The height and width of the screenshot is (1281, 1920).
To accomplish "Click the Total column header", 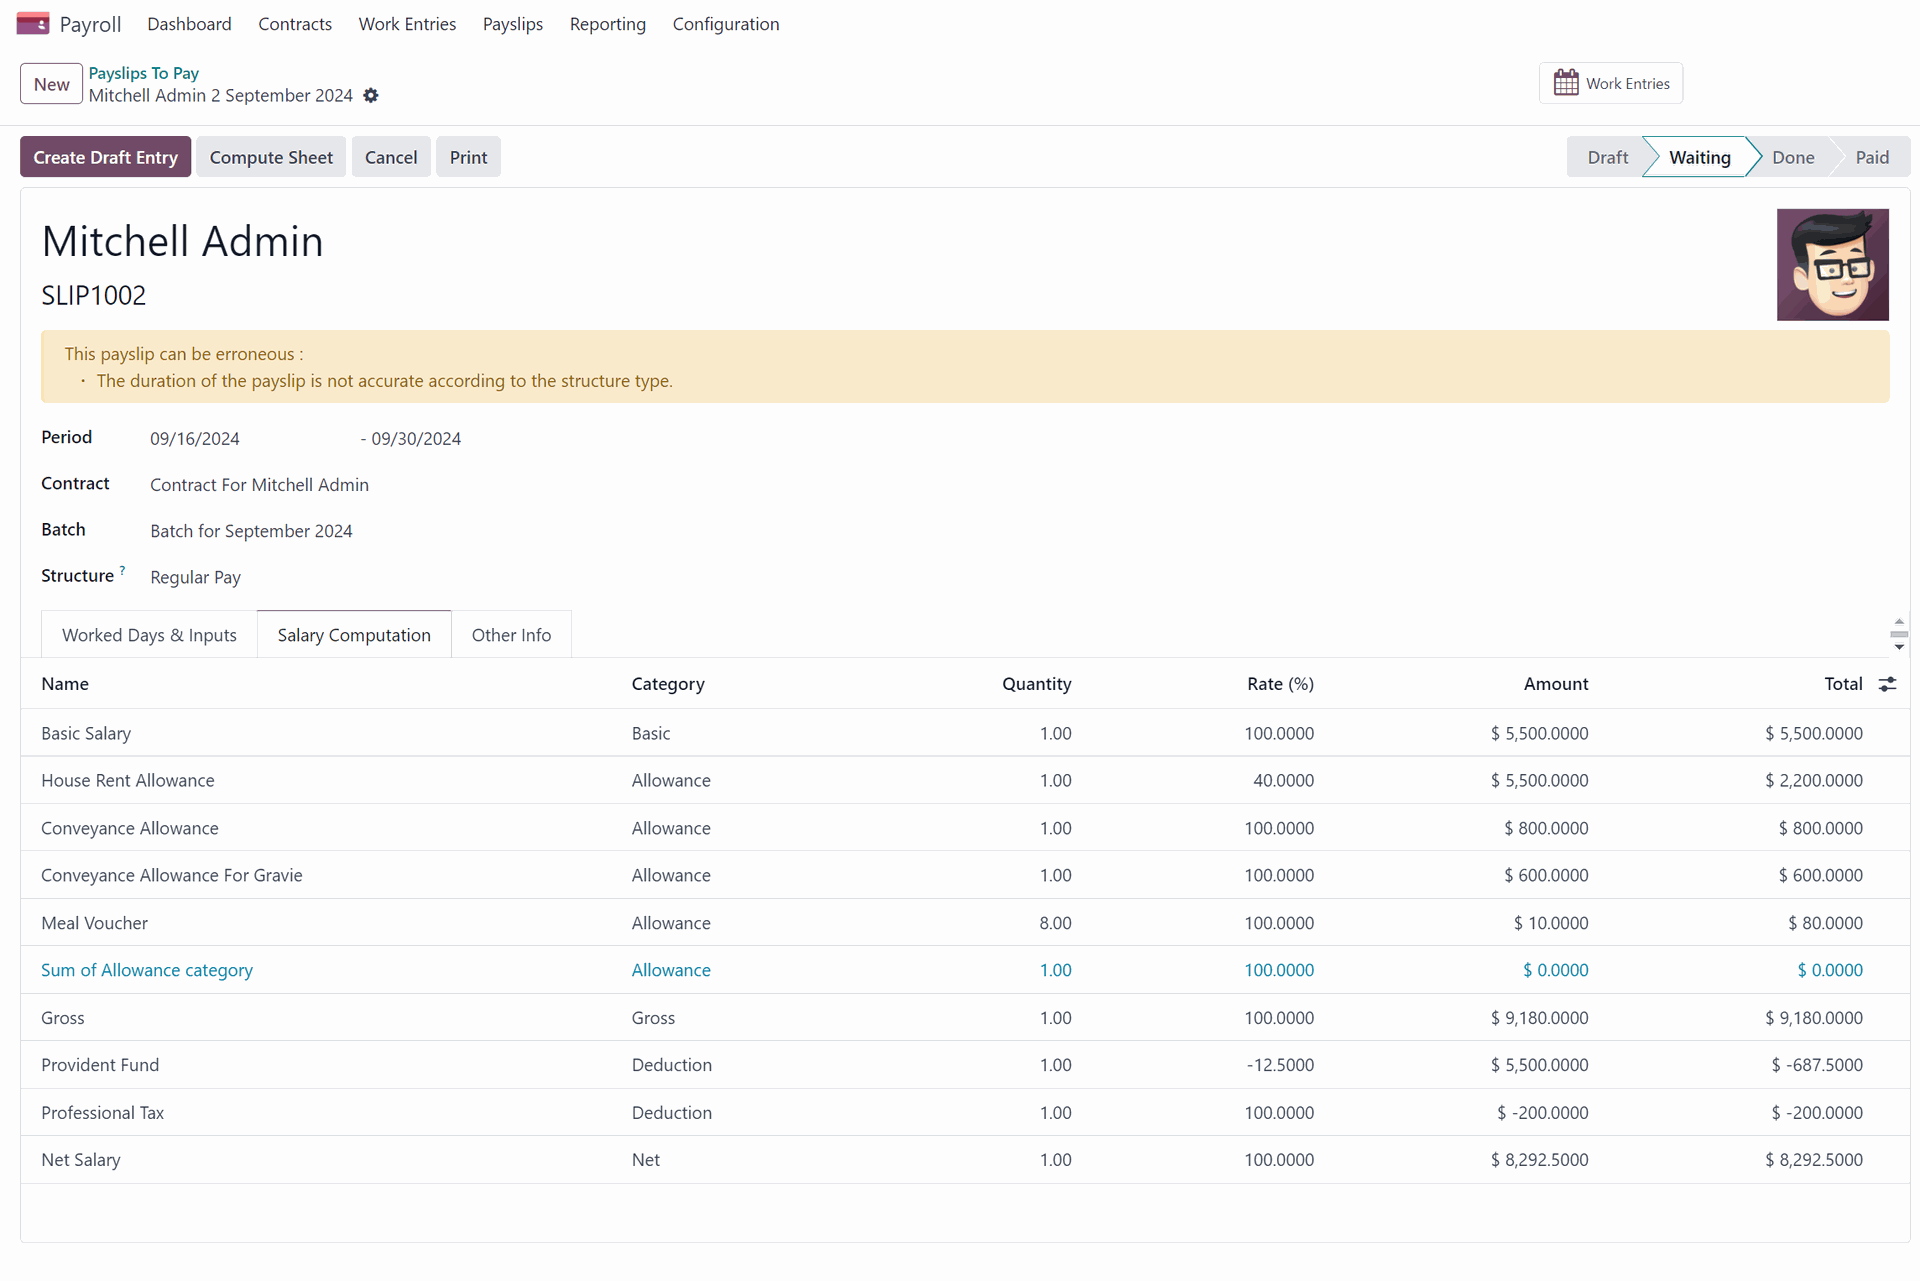I will 1842,684.
